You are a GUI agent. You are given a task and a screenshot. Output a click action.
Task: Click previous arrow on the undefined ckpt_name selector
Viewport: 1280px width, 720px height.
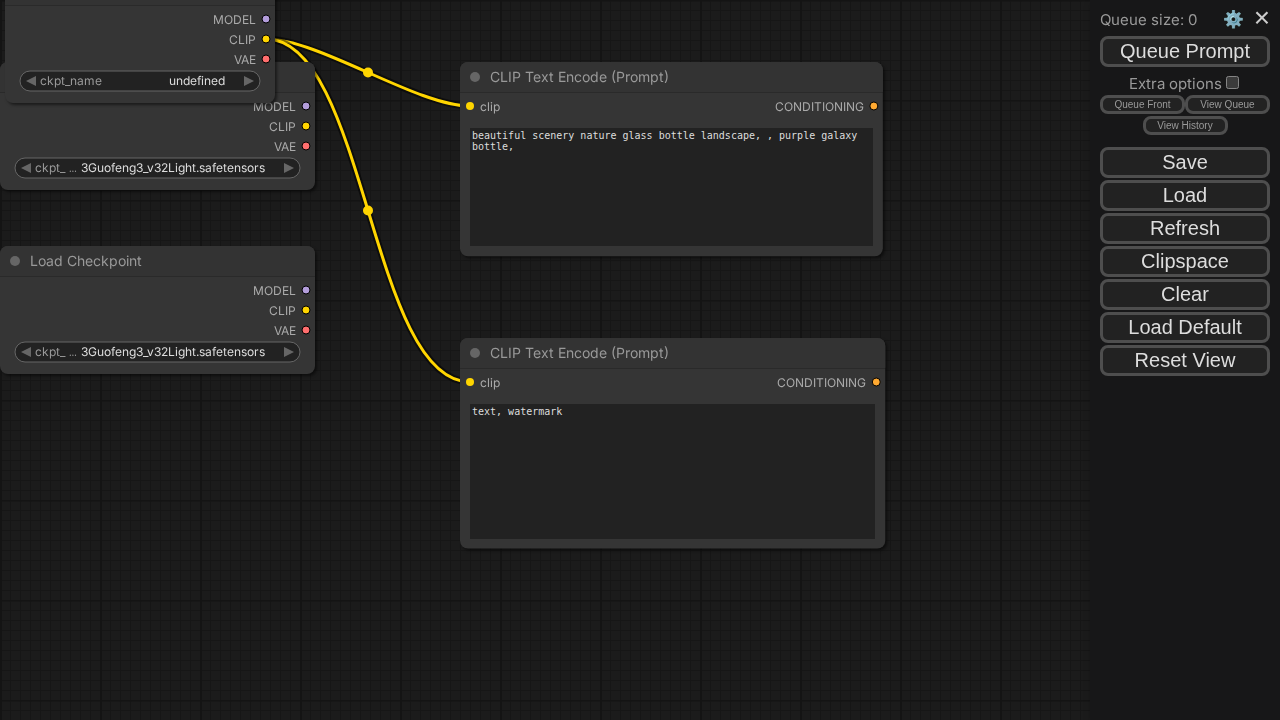[30, 81]
